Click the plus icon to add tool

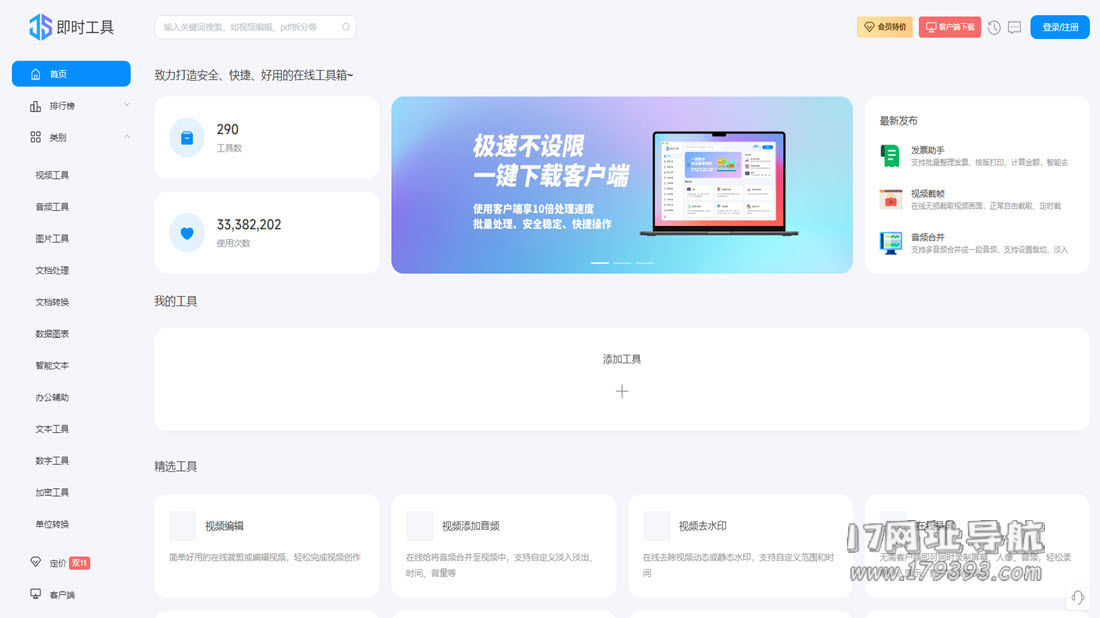point(622,391)
